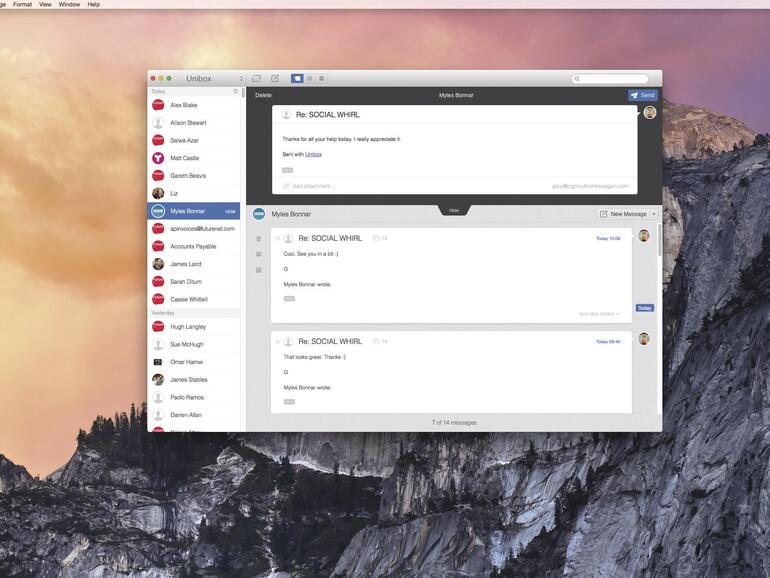Click the compose message body text
770x578 pixels.
point(341,139)
